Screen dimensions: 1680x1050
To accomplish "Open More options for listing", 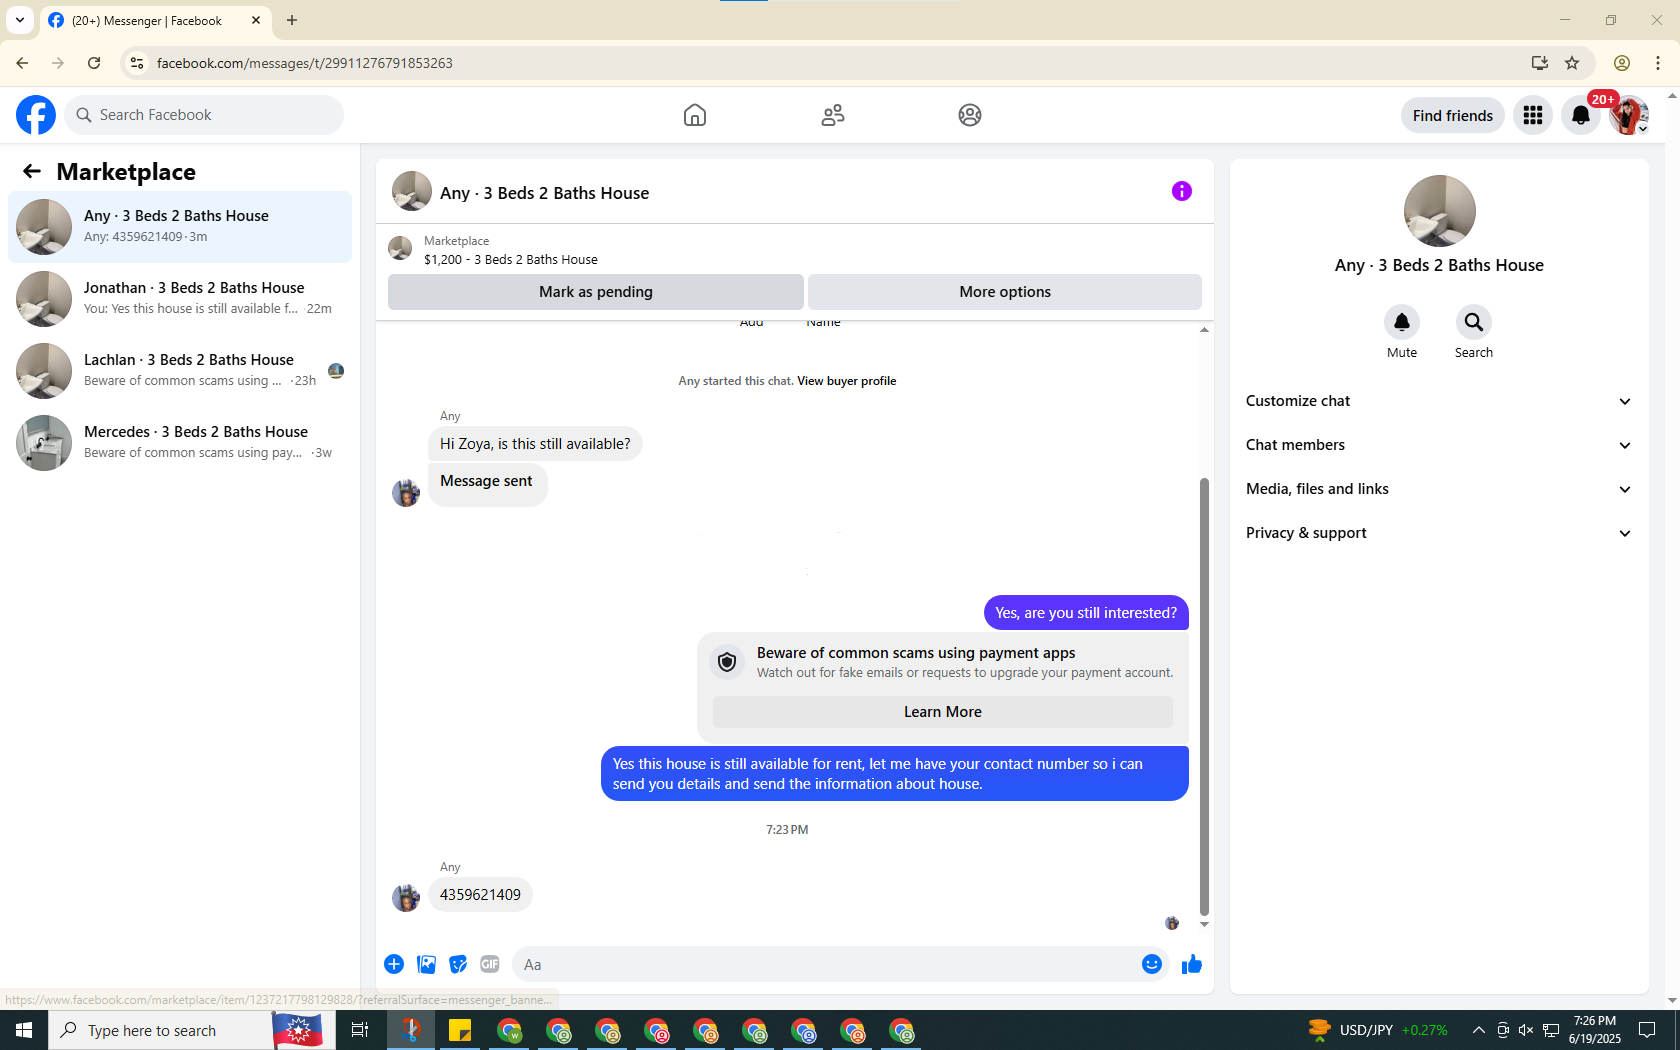I will click(1005, 292).
